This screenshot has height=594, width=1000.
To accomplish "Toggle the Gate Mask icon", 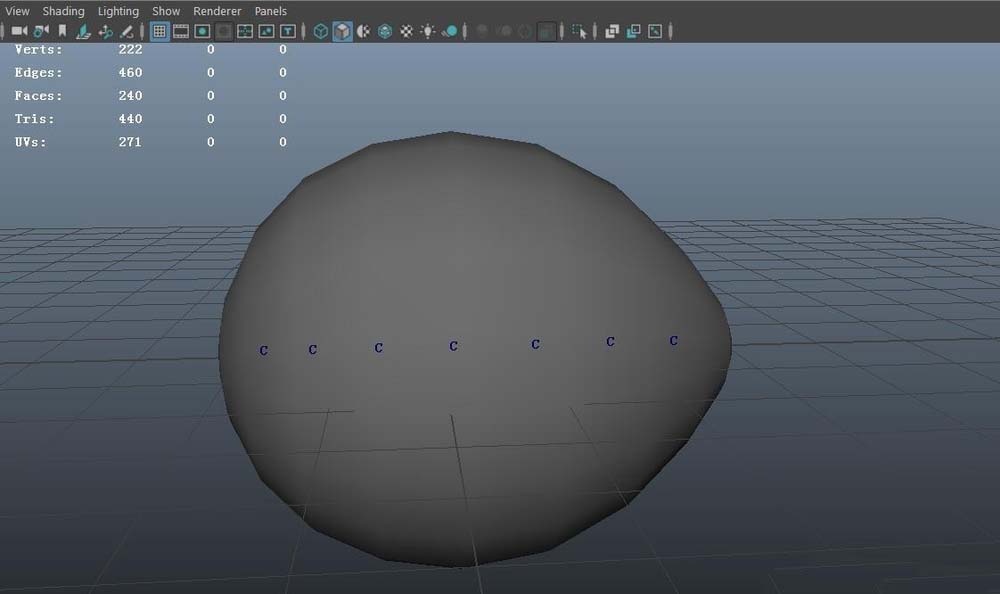I will 223,31.
